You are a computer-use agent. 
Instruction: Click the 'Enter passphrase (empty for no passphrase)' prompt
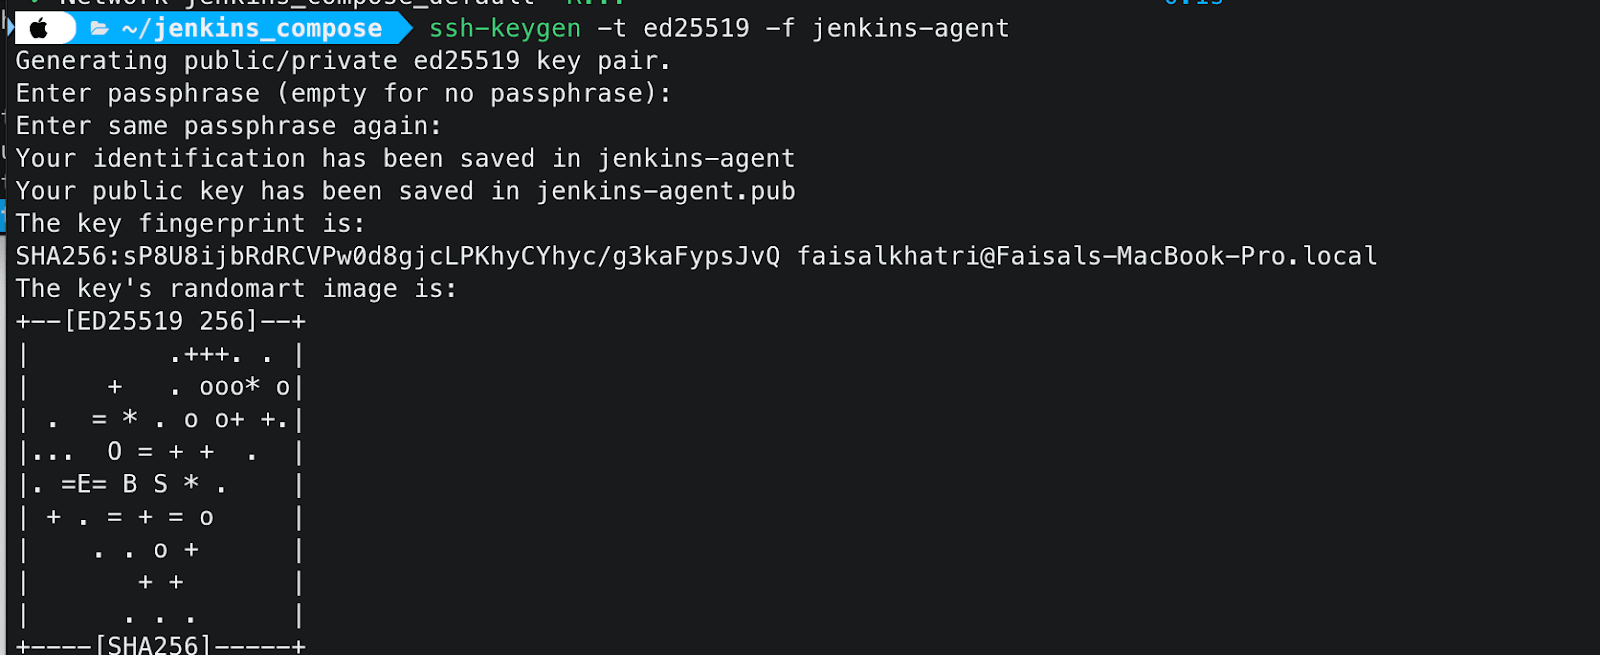click(342, 94)
